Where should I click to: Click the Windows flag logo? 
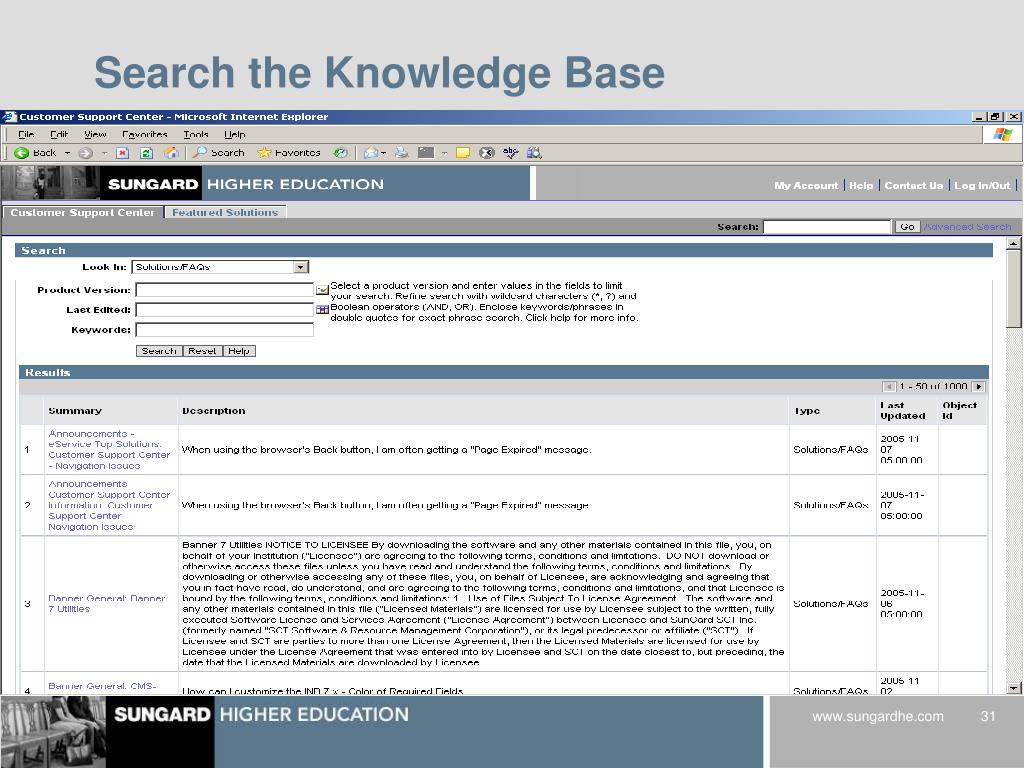point(1002,135)
